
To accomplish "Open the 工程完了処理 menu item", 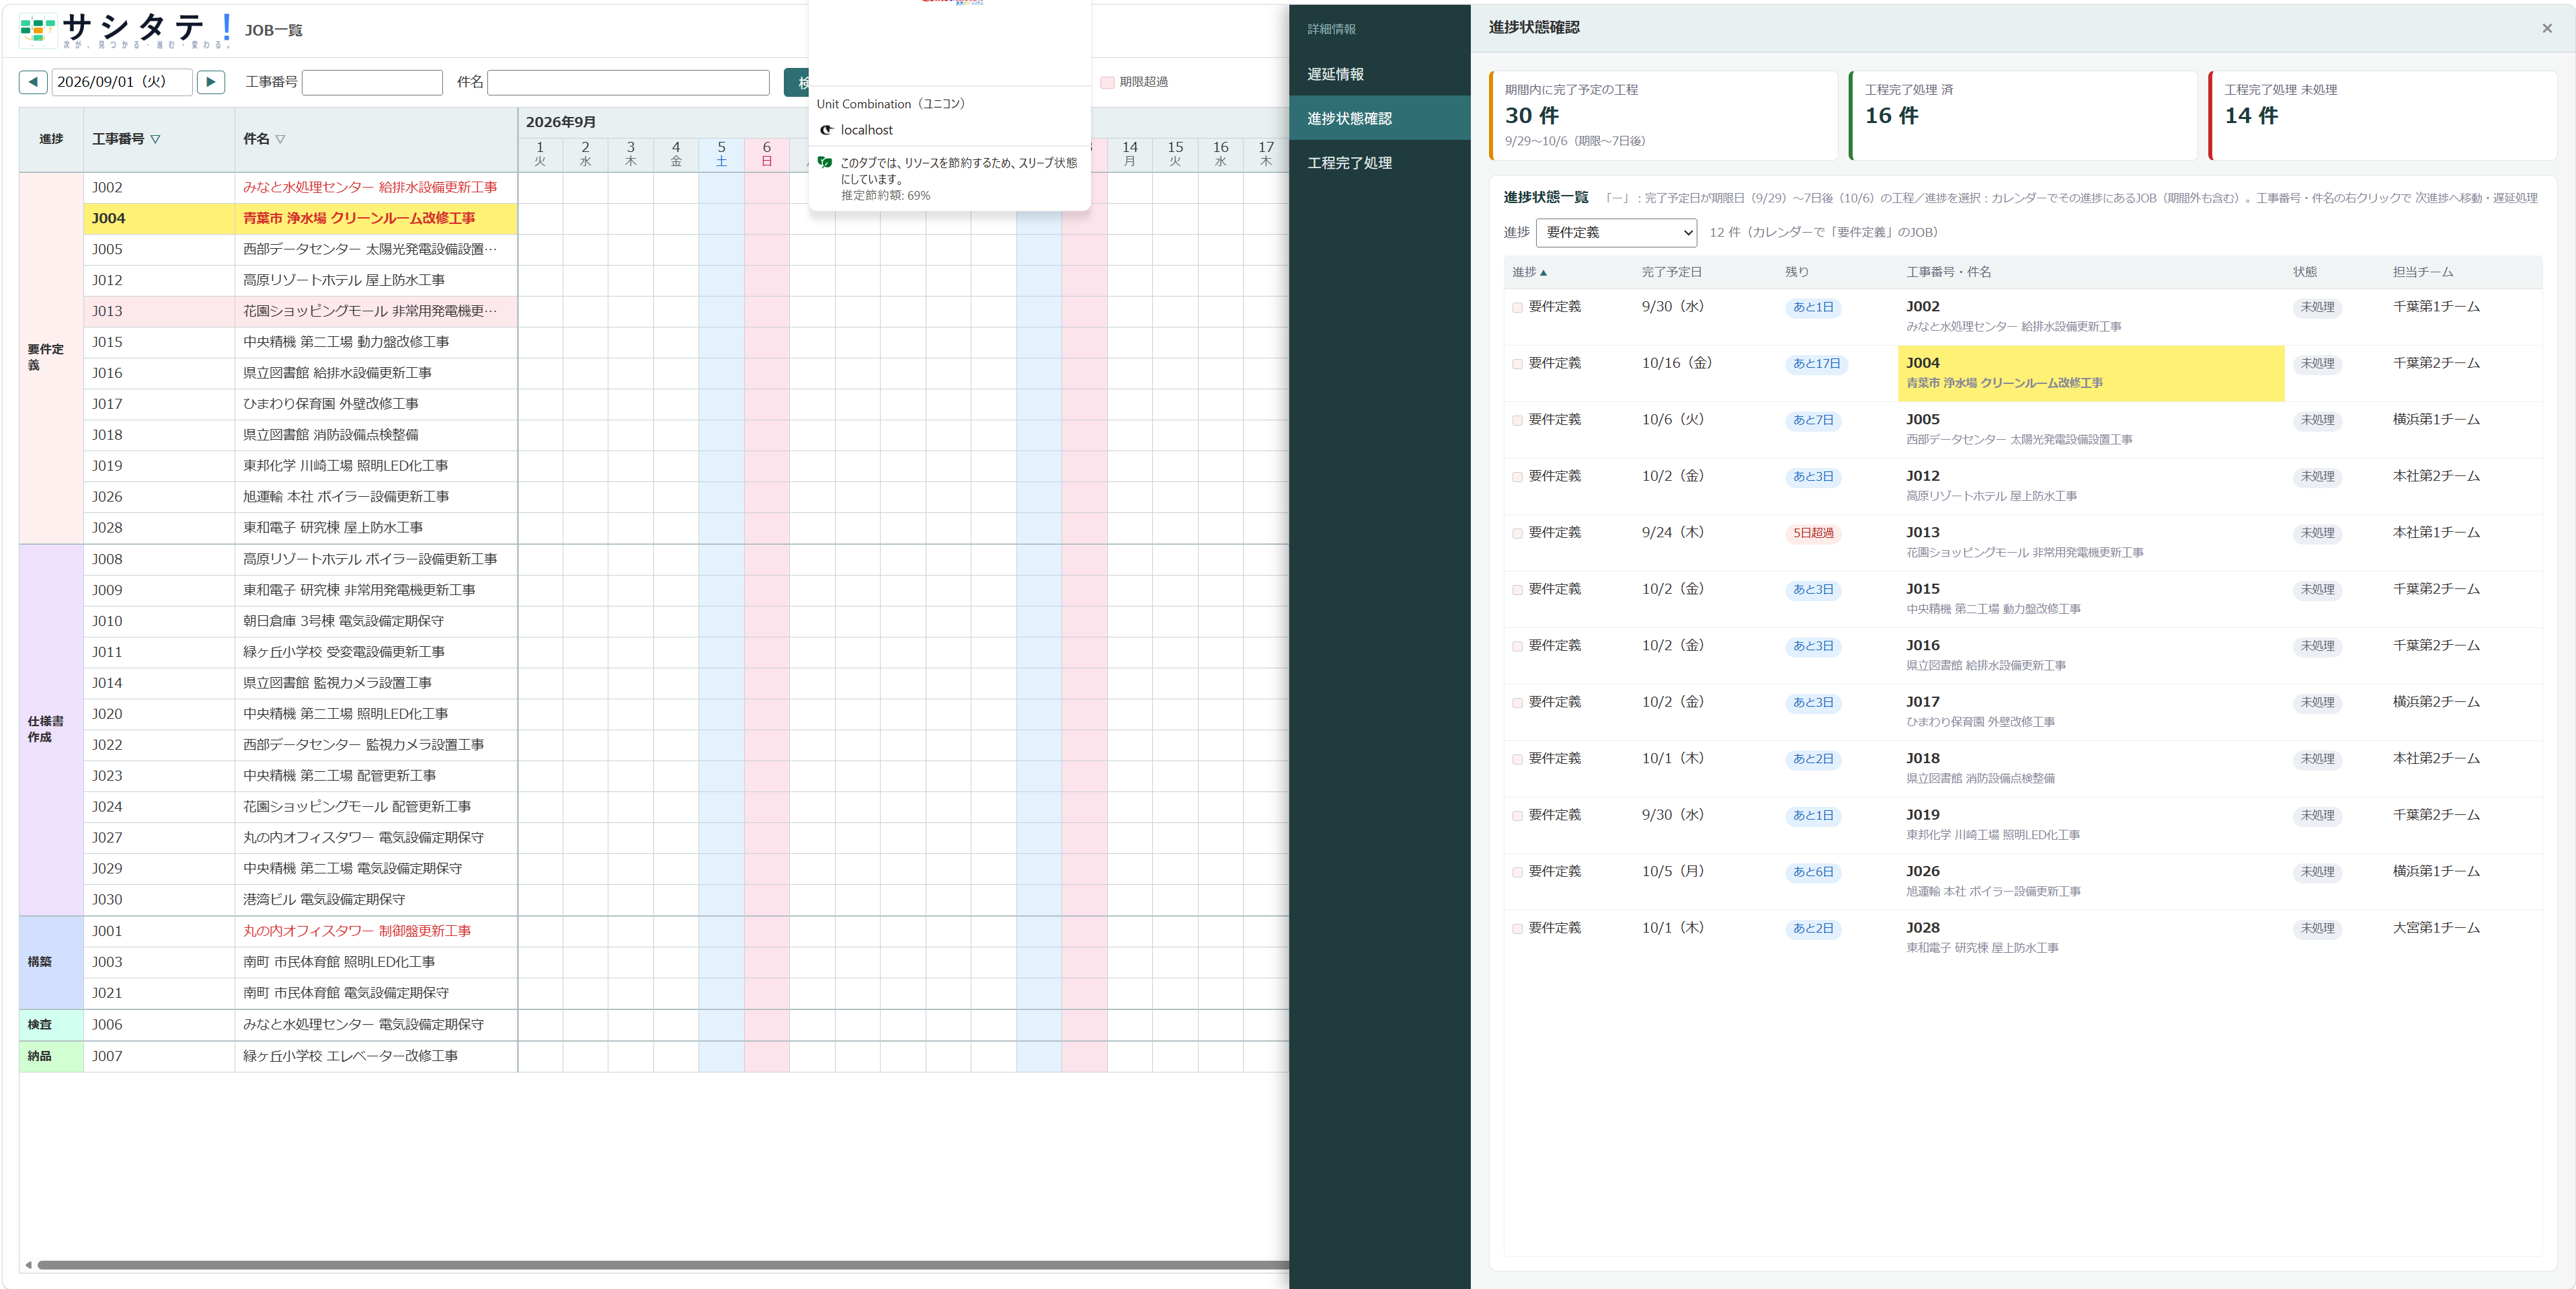I will click(1379, 162).
